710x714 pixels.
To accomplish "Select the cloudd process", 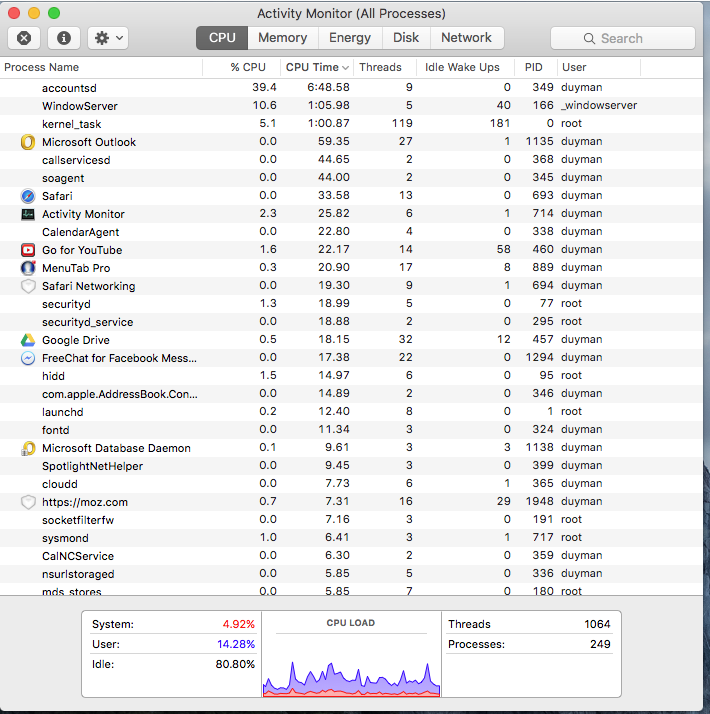I will coord(351,484).
